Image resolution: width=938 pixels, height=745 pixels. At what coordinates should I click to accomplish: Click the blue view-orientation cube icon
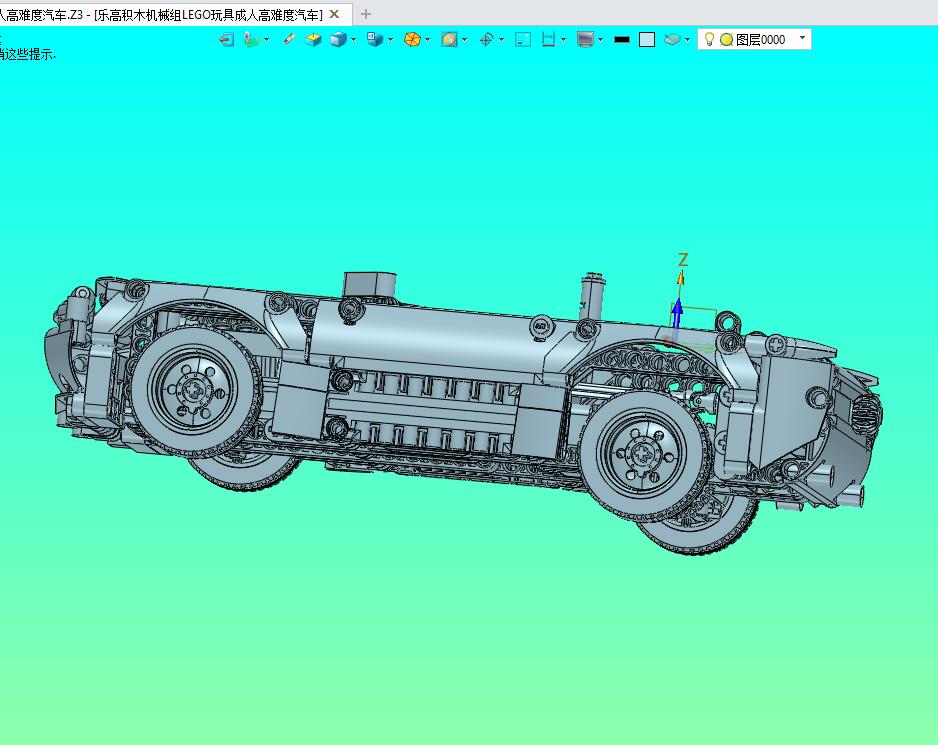coord(375,39)
